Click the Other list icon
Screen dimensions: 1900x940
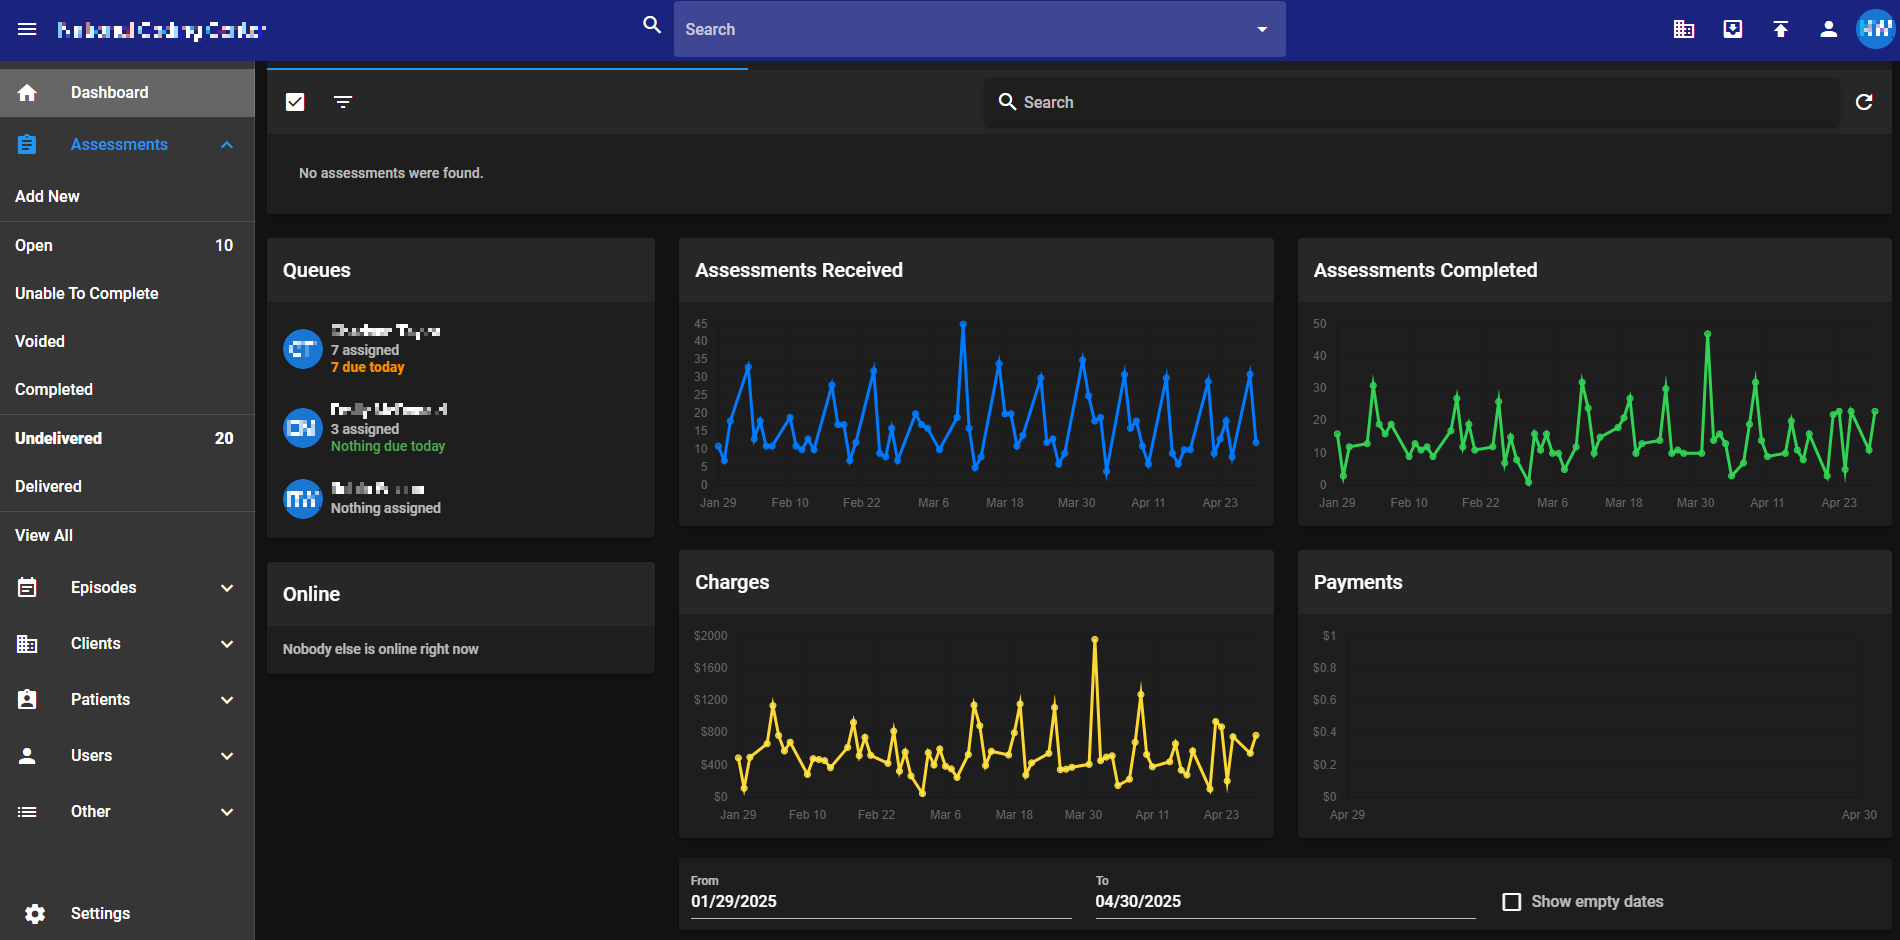tap(27, 812)
